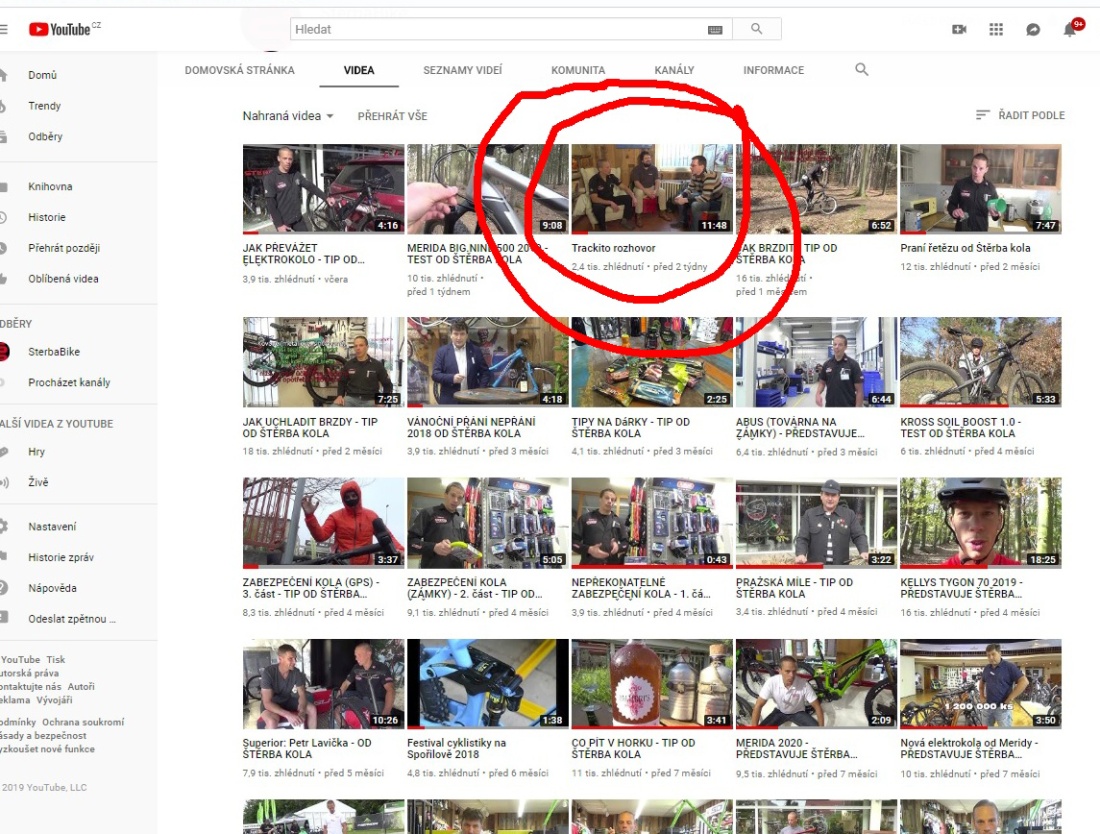Open the Autoři footer link
Viewport: 1100px width, 834px height.
click(81, 687)
